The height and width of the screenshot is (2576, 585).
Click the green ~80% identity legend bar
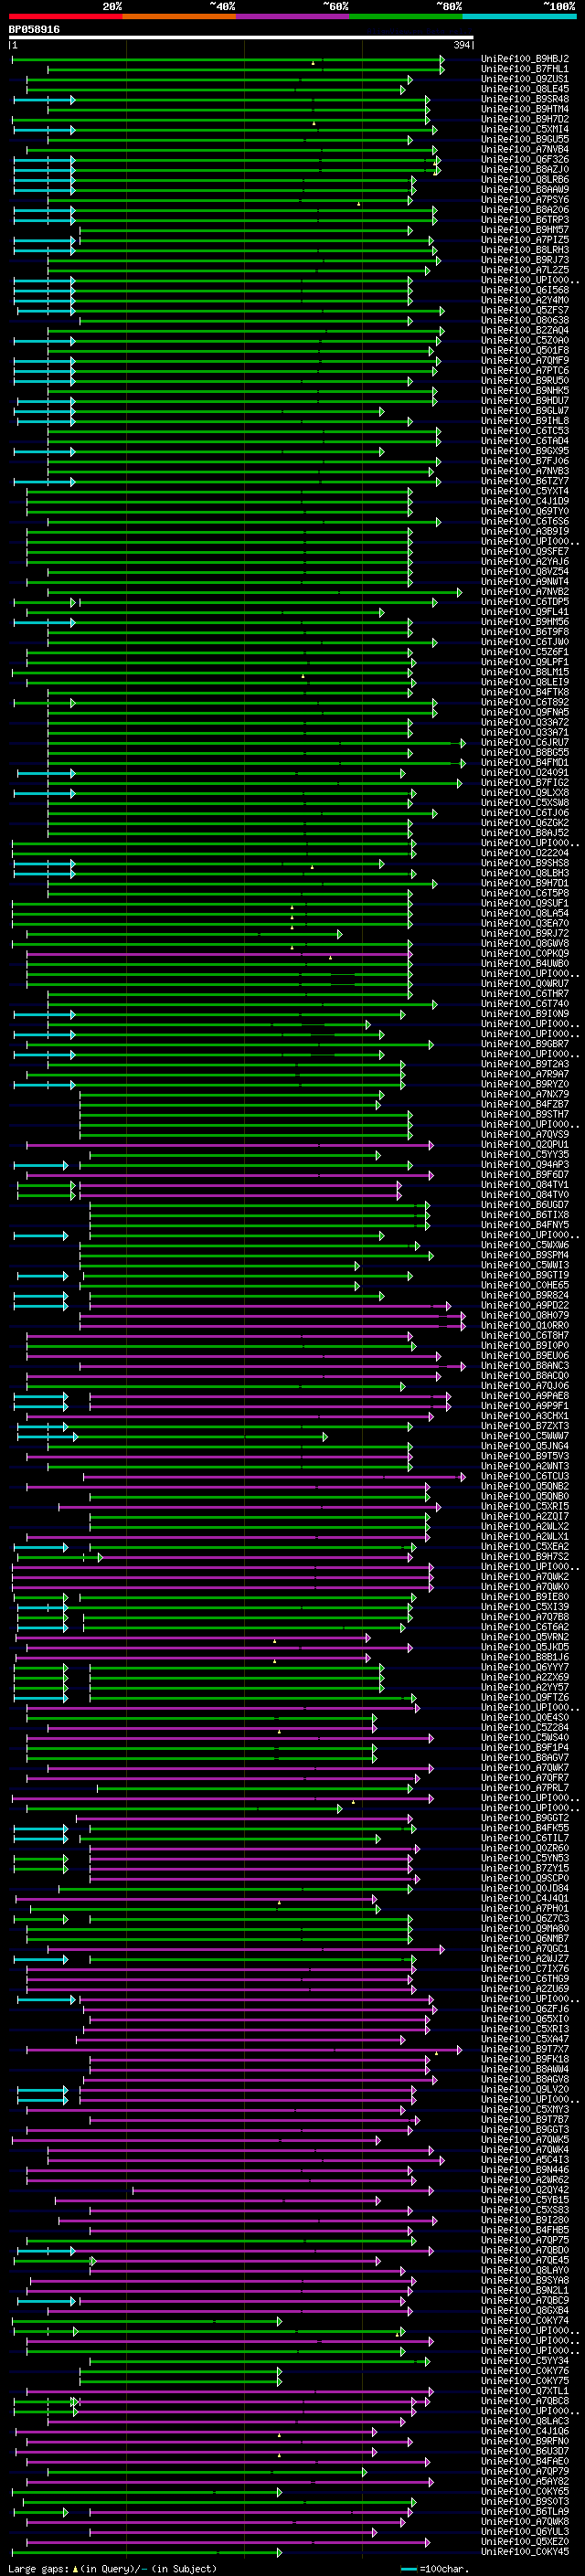coord(406,16)
